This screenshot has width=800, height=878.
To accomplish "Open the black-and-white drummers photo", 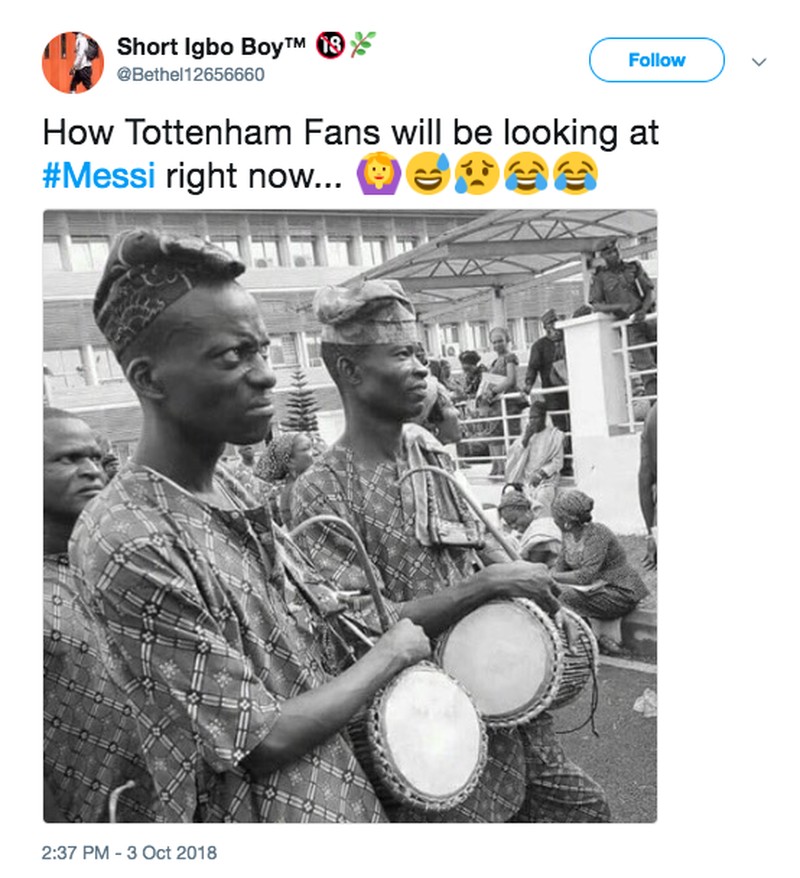I will (350, 516).
